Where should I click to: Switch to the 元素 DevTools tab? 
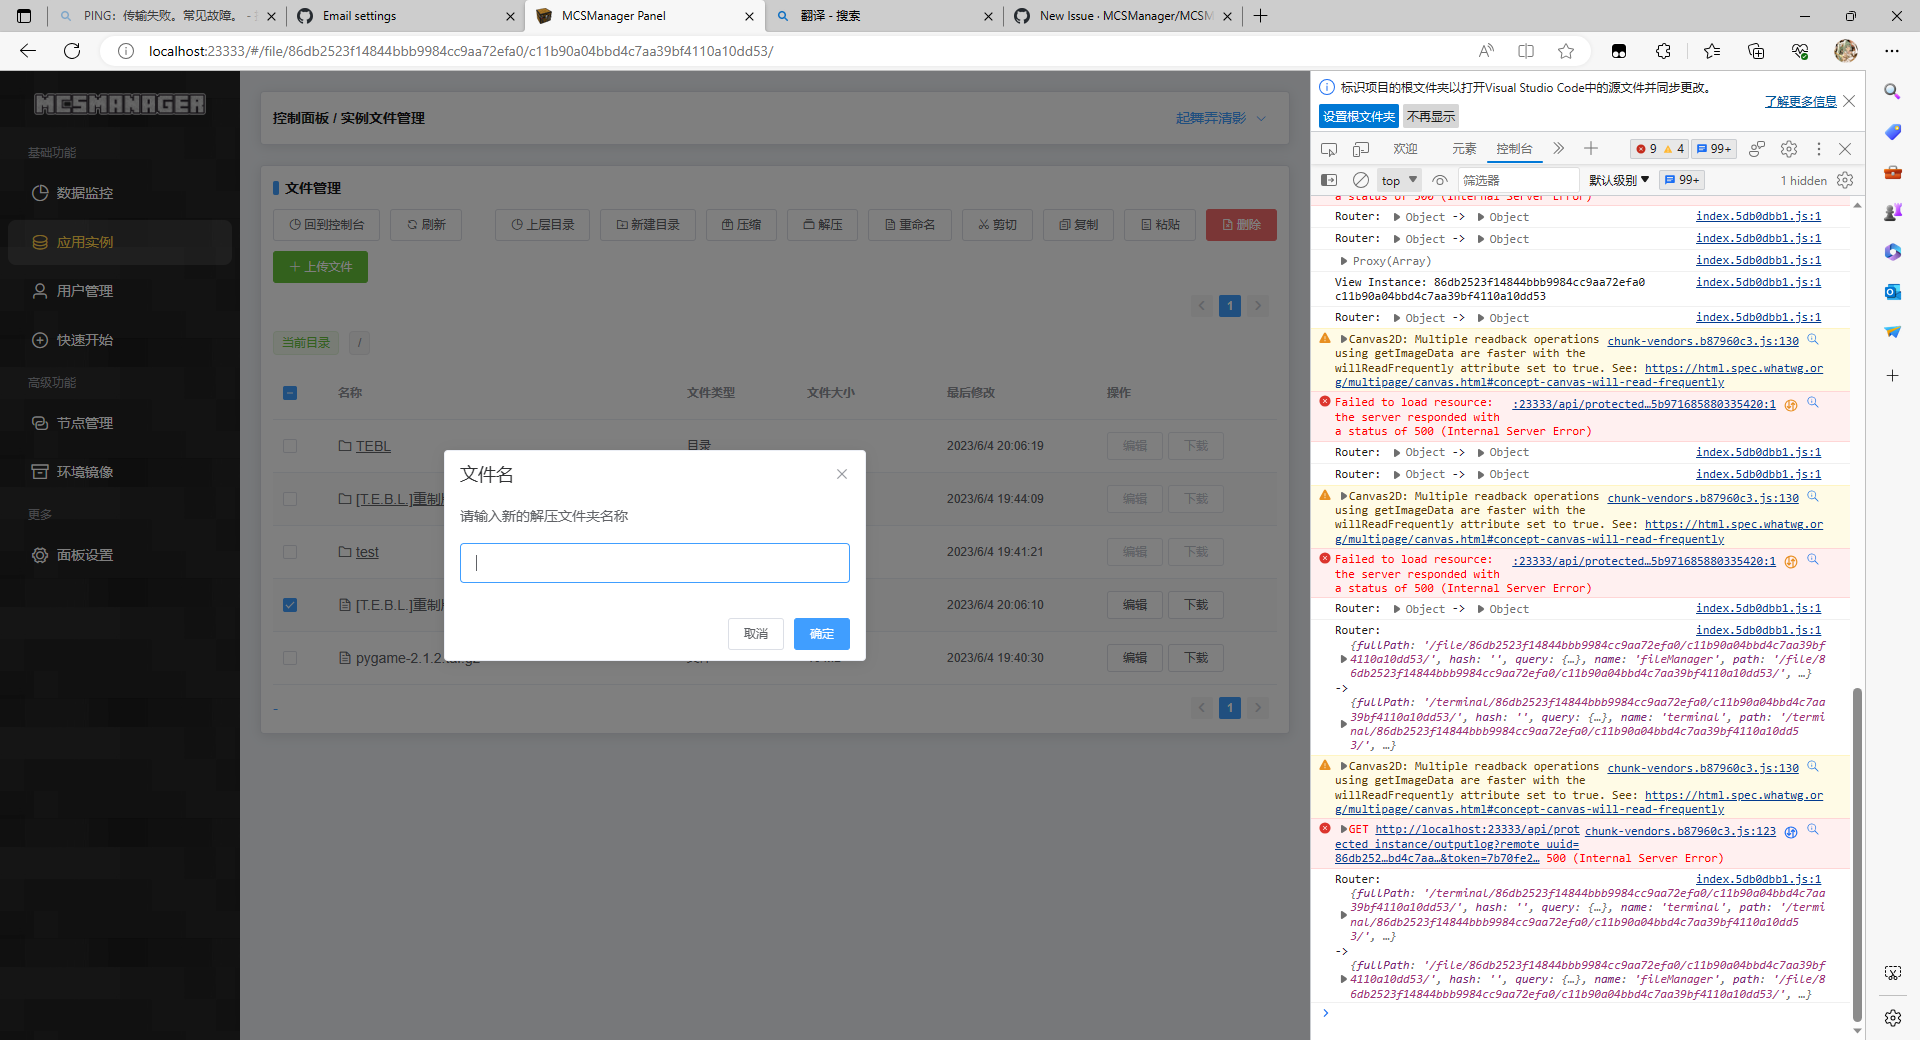coord(1463,148)
